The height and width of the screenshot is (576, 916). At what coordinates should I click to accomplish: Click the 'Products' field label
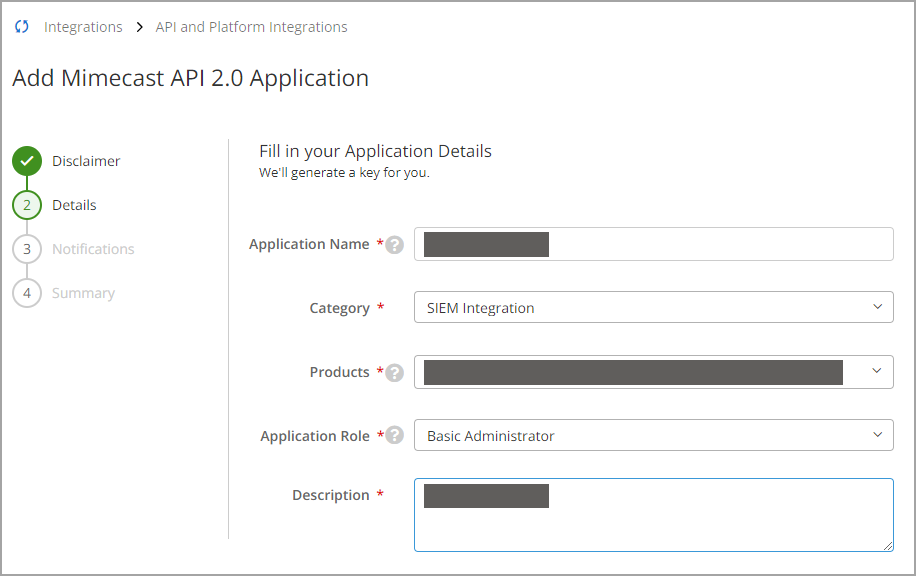(x=339, y=372)
